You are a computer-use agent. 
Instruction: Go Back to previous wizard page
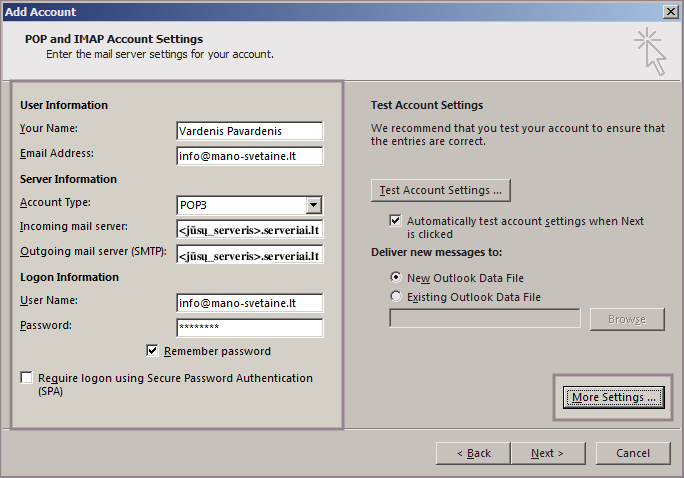tap(474, 453)
